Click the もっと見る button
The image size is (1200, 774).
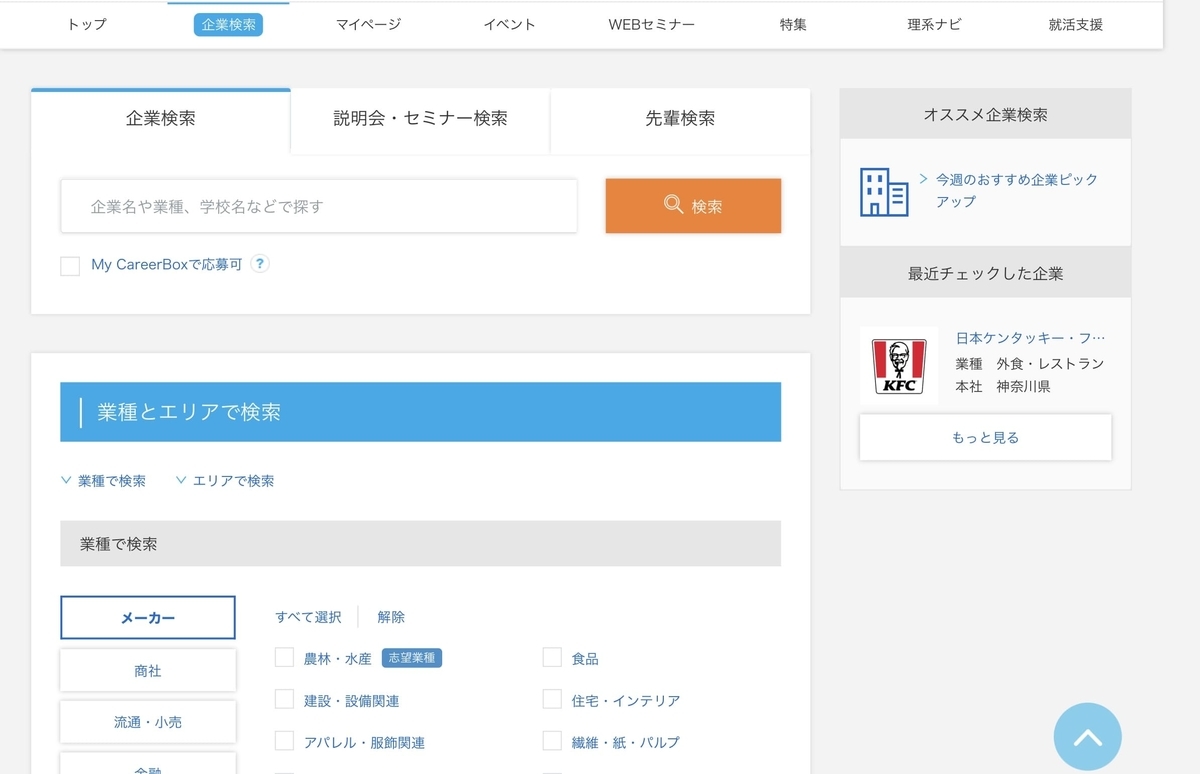(x=986, y=438)
